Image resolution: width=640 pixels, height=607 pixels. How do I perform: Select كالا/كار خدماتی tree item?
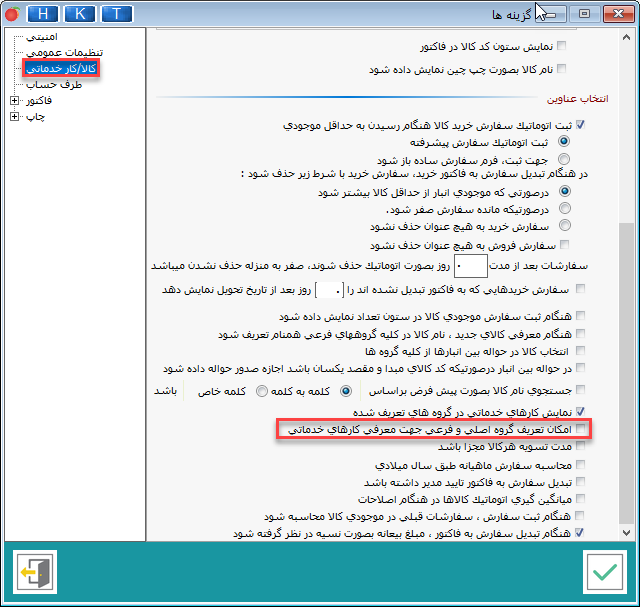coord(61,69)
